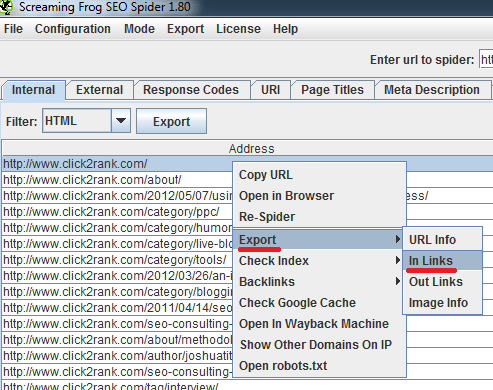
Task: Open the Configuration menu
Action: pyautogui.click(x=73, y=29)
